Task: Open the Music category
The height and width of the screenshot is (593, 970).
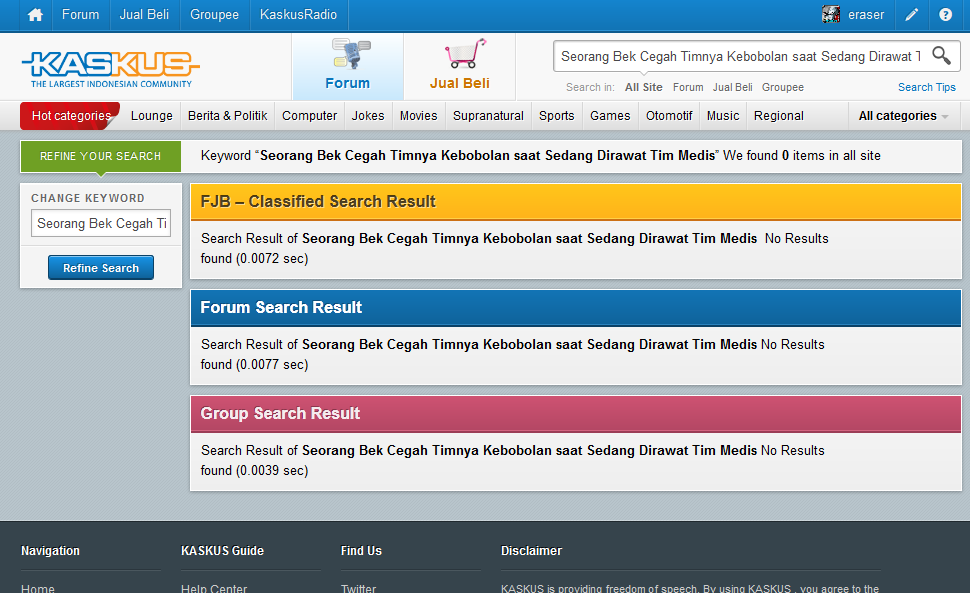Action: (x=723, y=116)
